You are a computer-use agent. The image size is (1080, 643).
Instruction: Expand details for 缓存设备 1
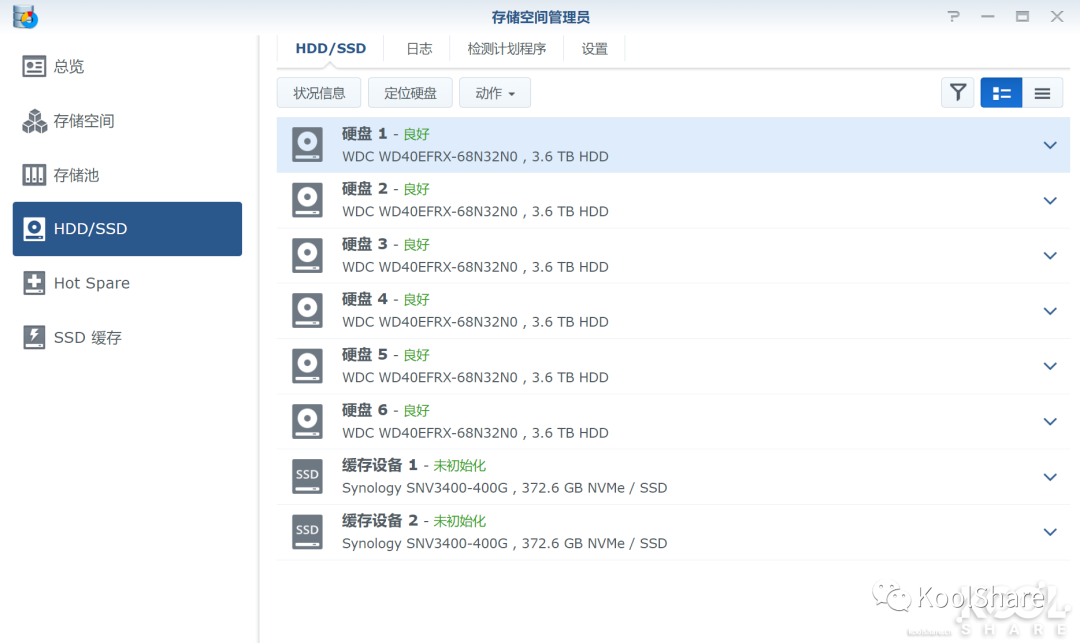(x=1050, y=477)
